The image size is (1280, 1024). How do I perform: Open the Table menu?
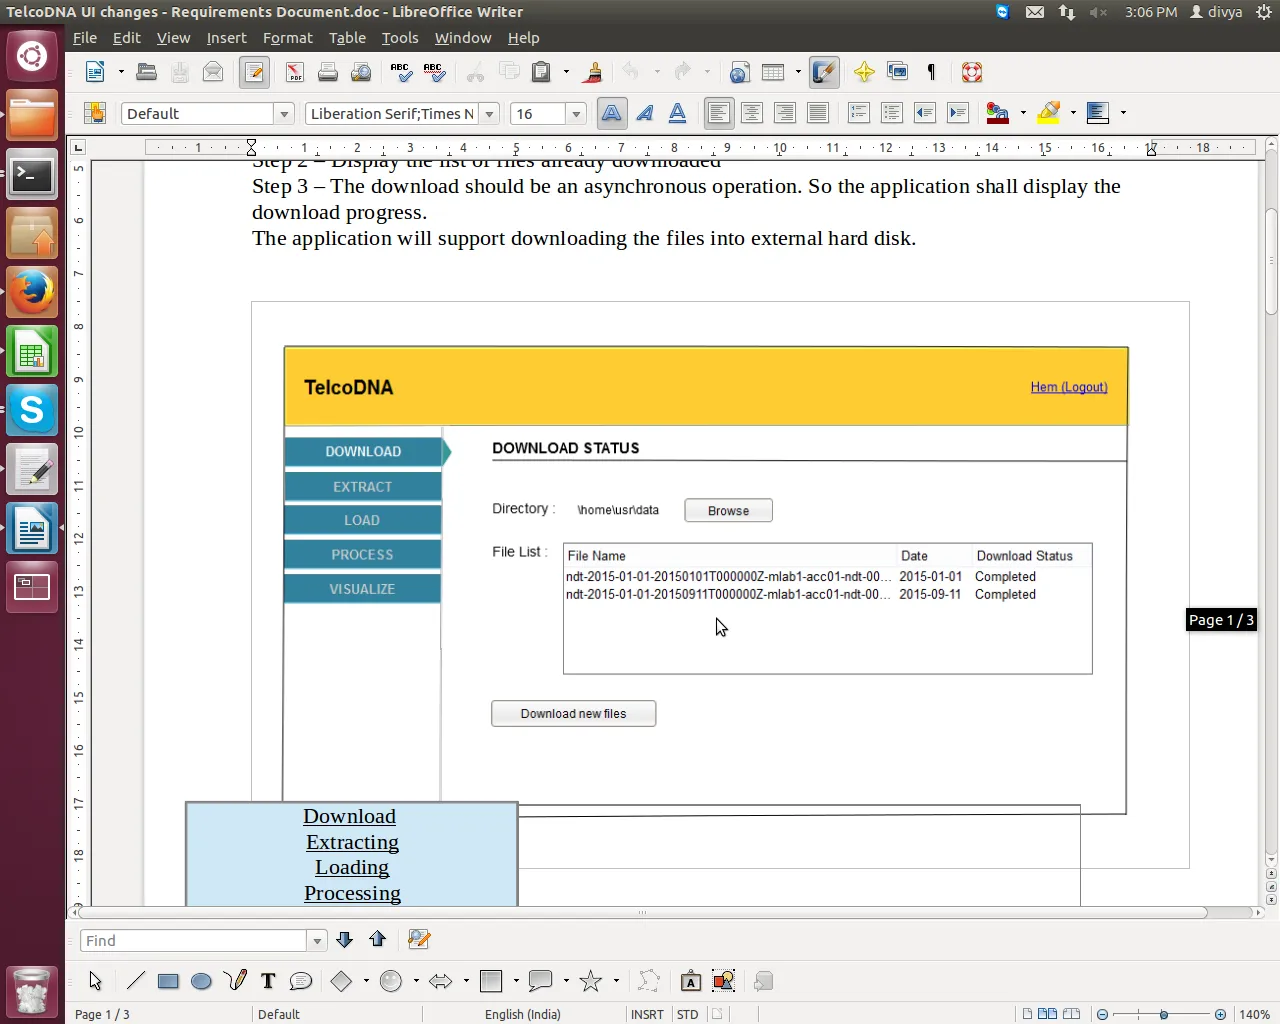[x=347, y=38]
